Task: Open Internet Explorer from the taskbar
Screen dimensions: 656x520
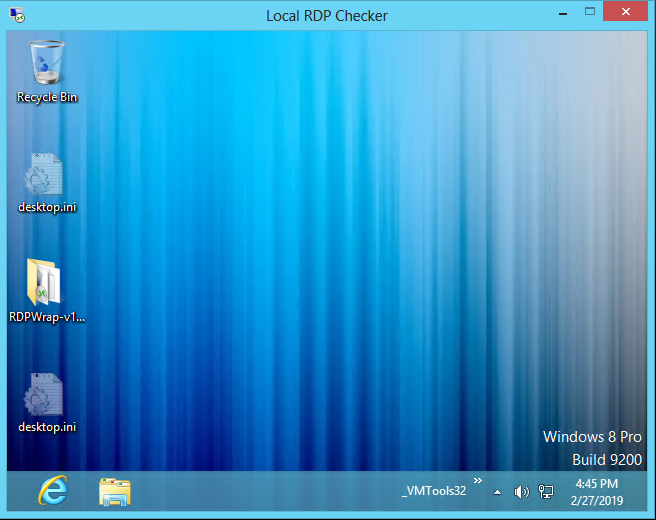Action: point(53,491)
